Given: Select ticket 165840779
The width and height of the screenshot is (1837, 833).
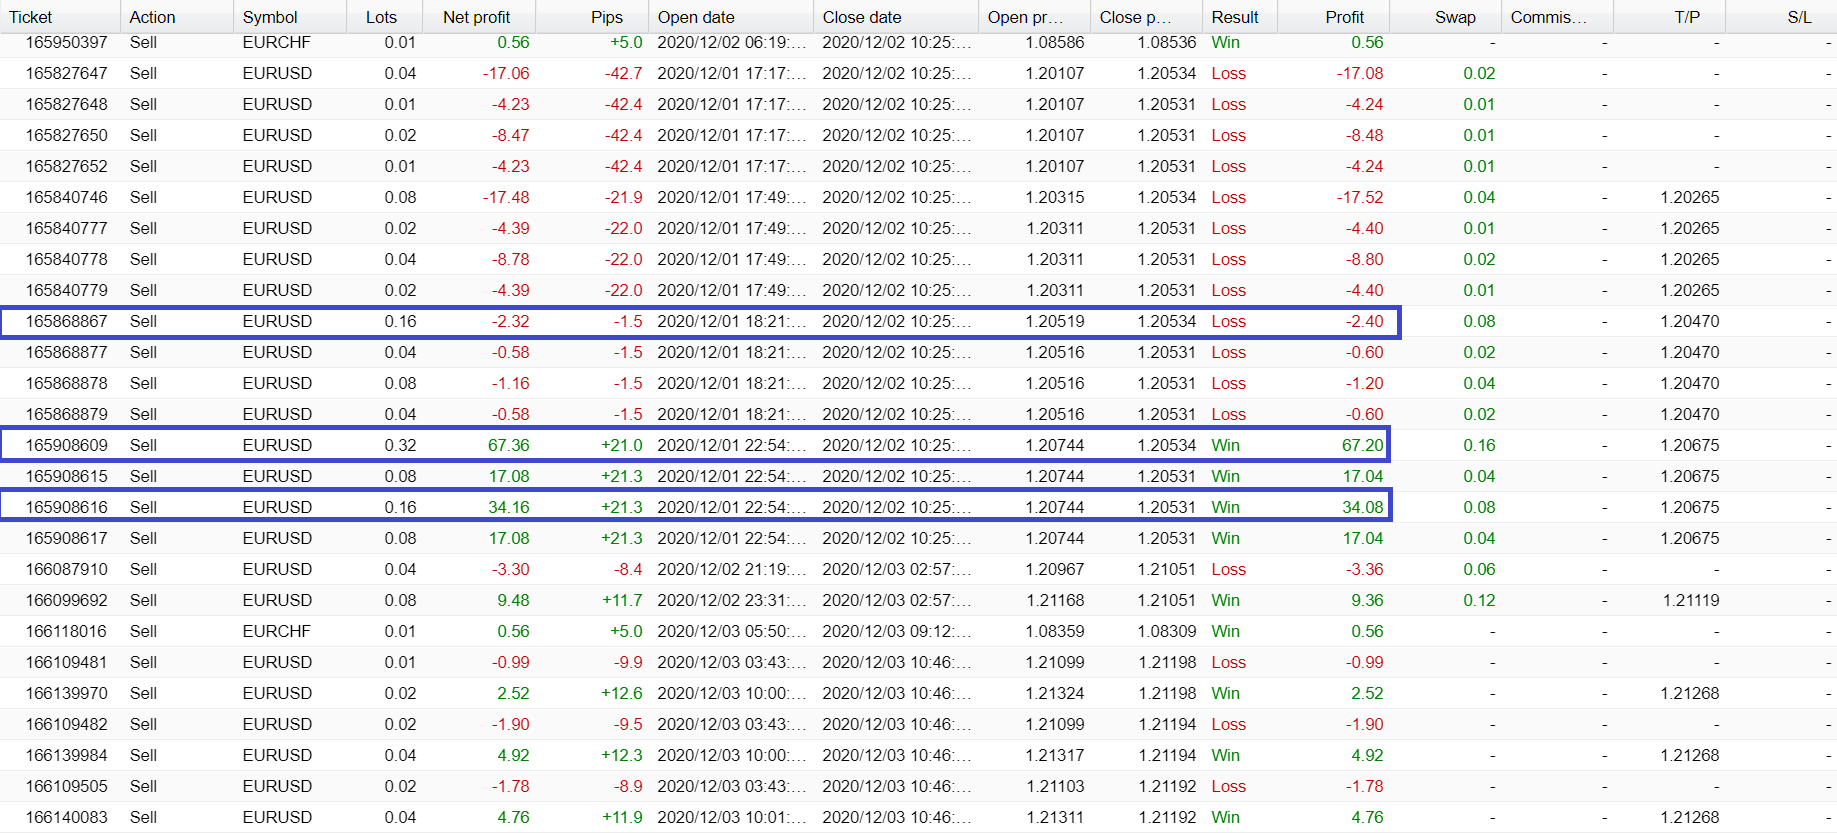Looking at the screenshot, I should point(66,290).
